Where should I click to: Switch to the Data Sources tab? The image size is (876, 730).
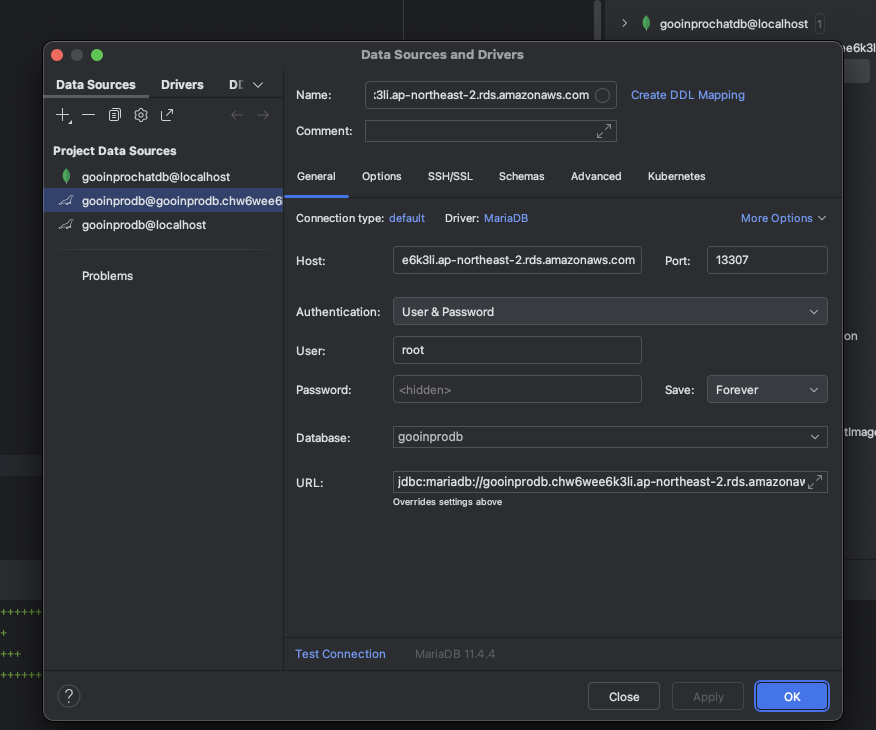96,85
